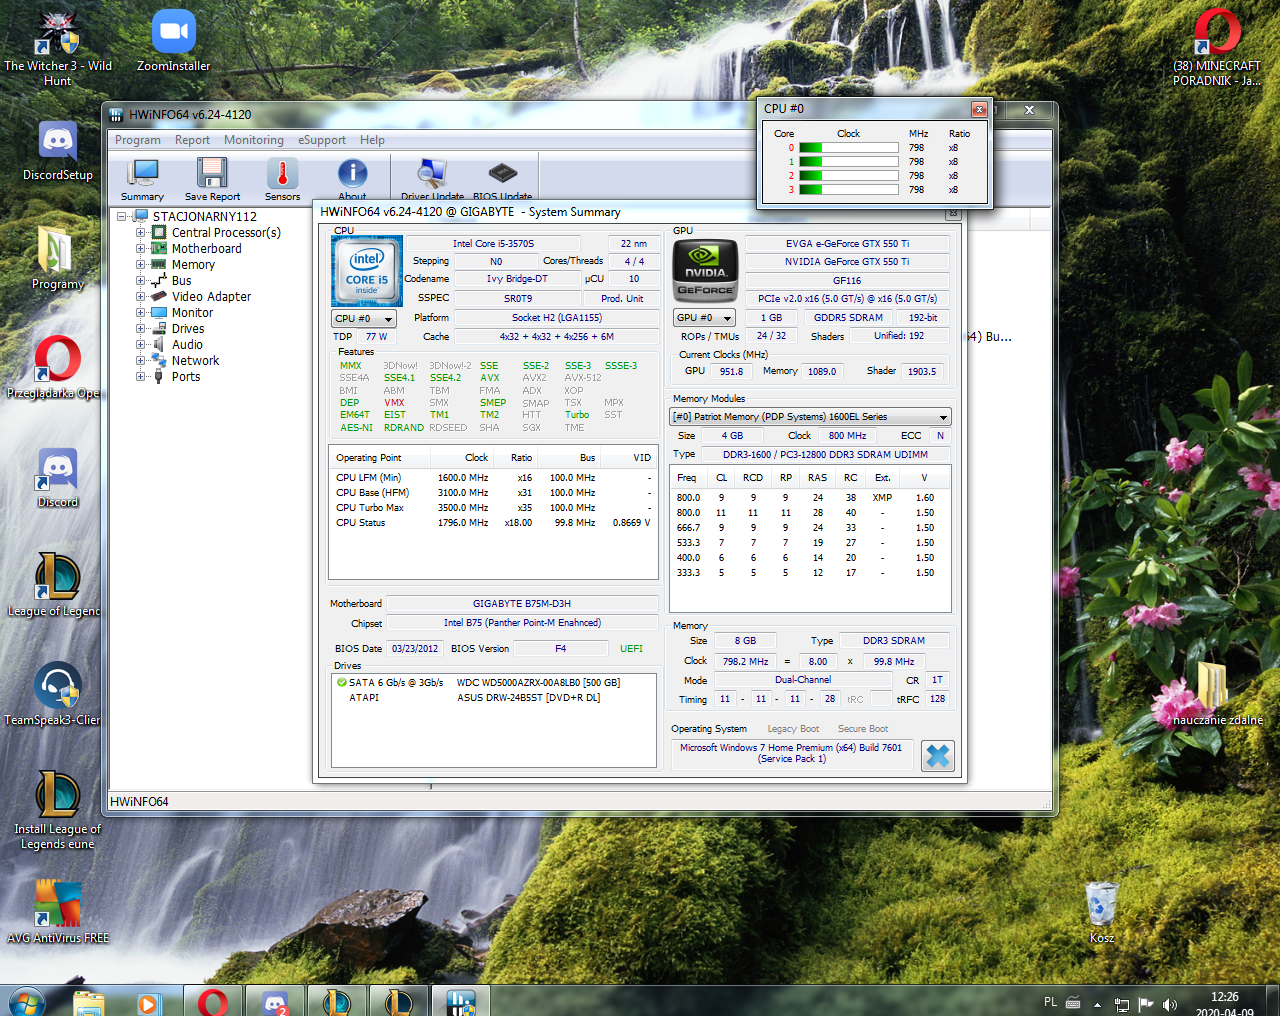
Task: Select the League of Legends desktop shortcut
Action: [56, 585]
